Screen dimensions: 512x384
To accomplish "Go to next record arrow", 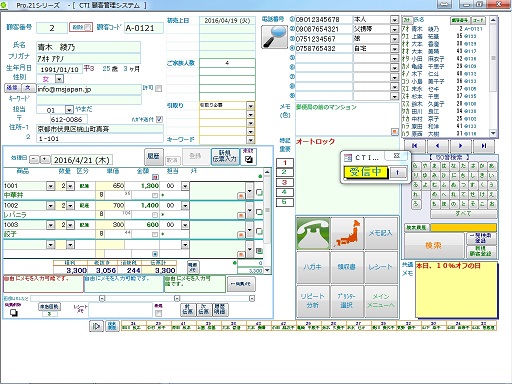I will (x=460, y=146).
